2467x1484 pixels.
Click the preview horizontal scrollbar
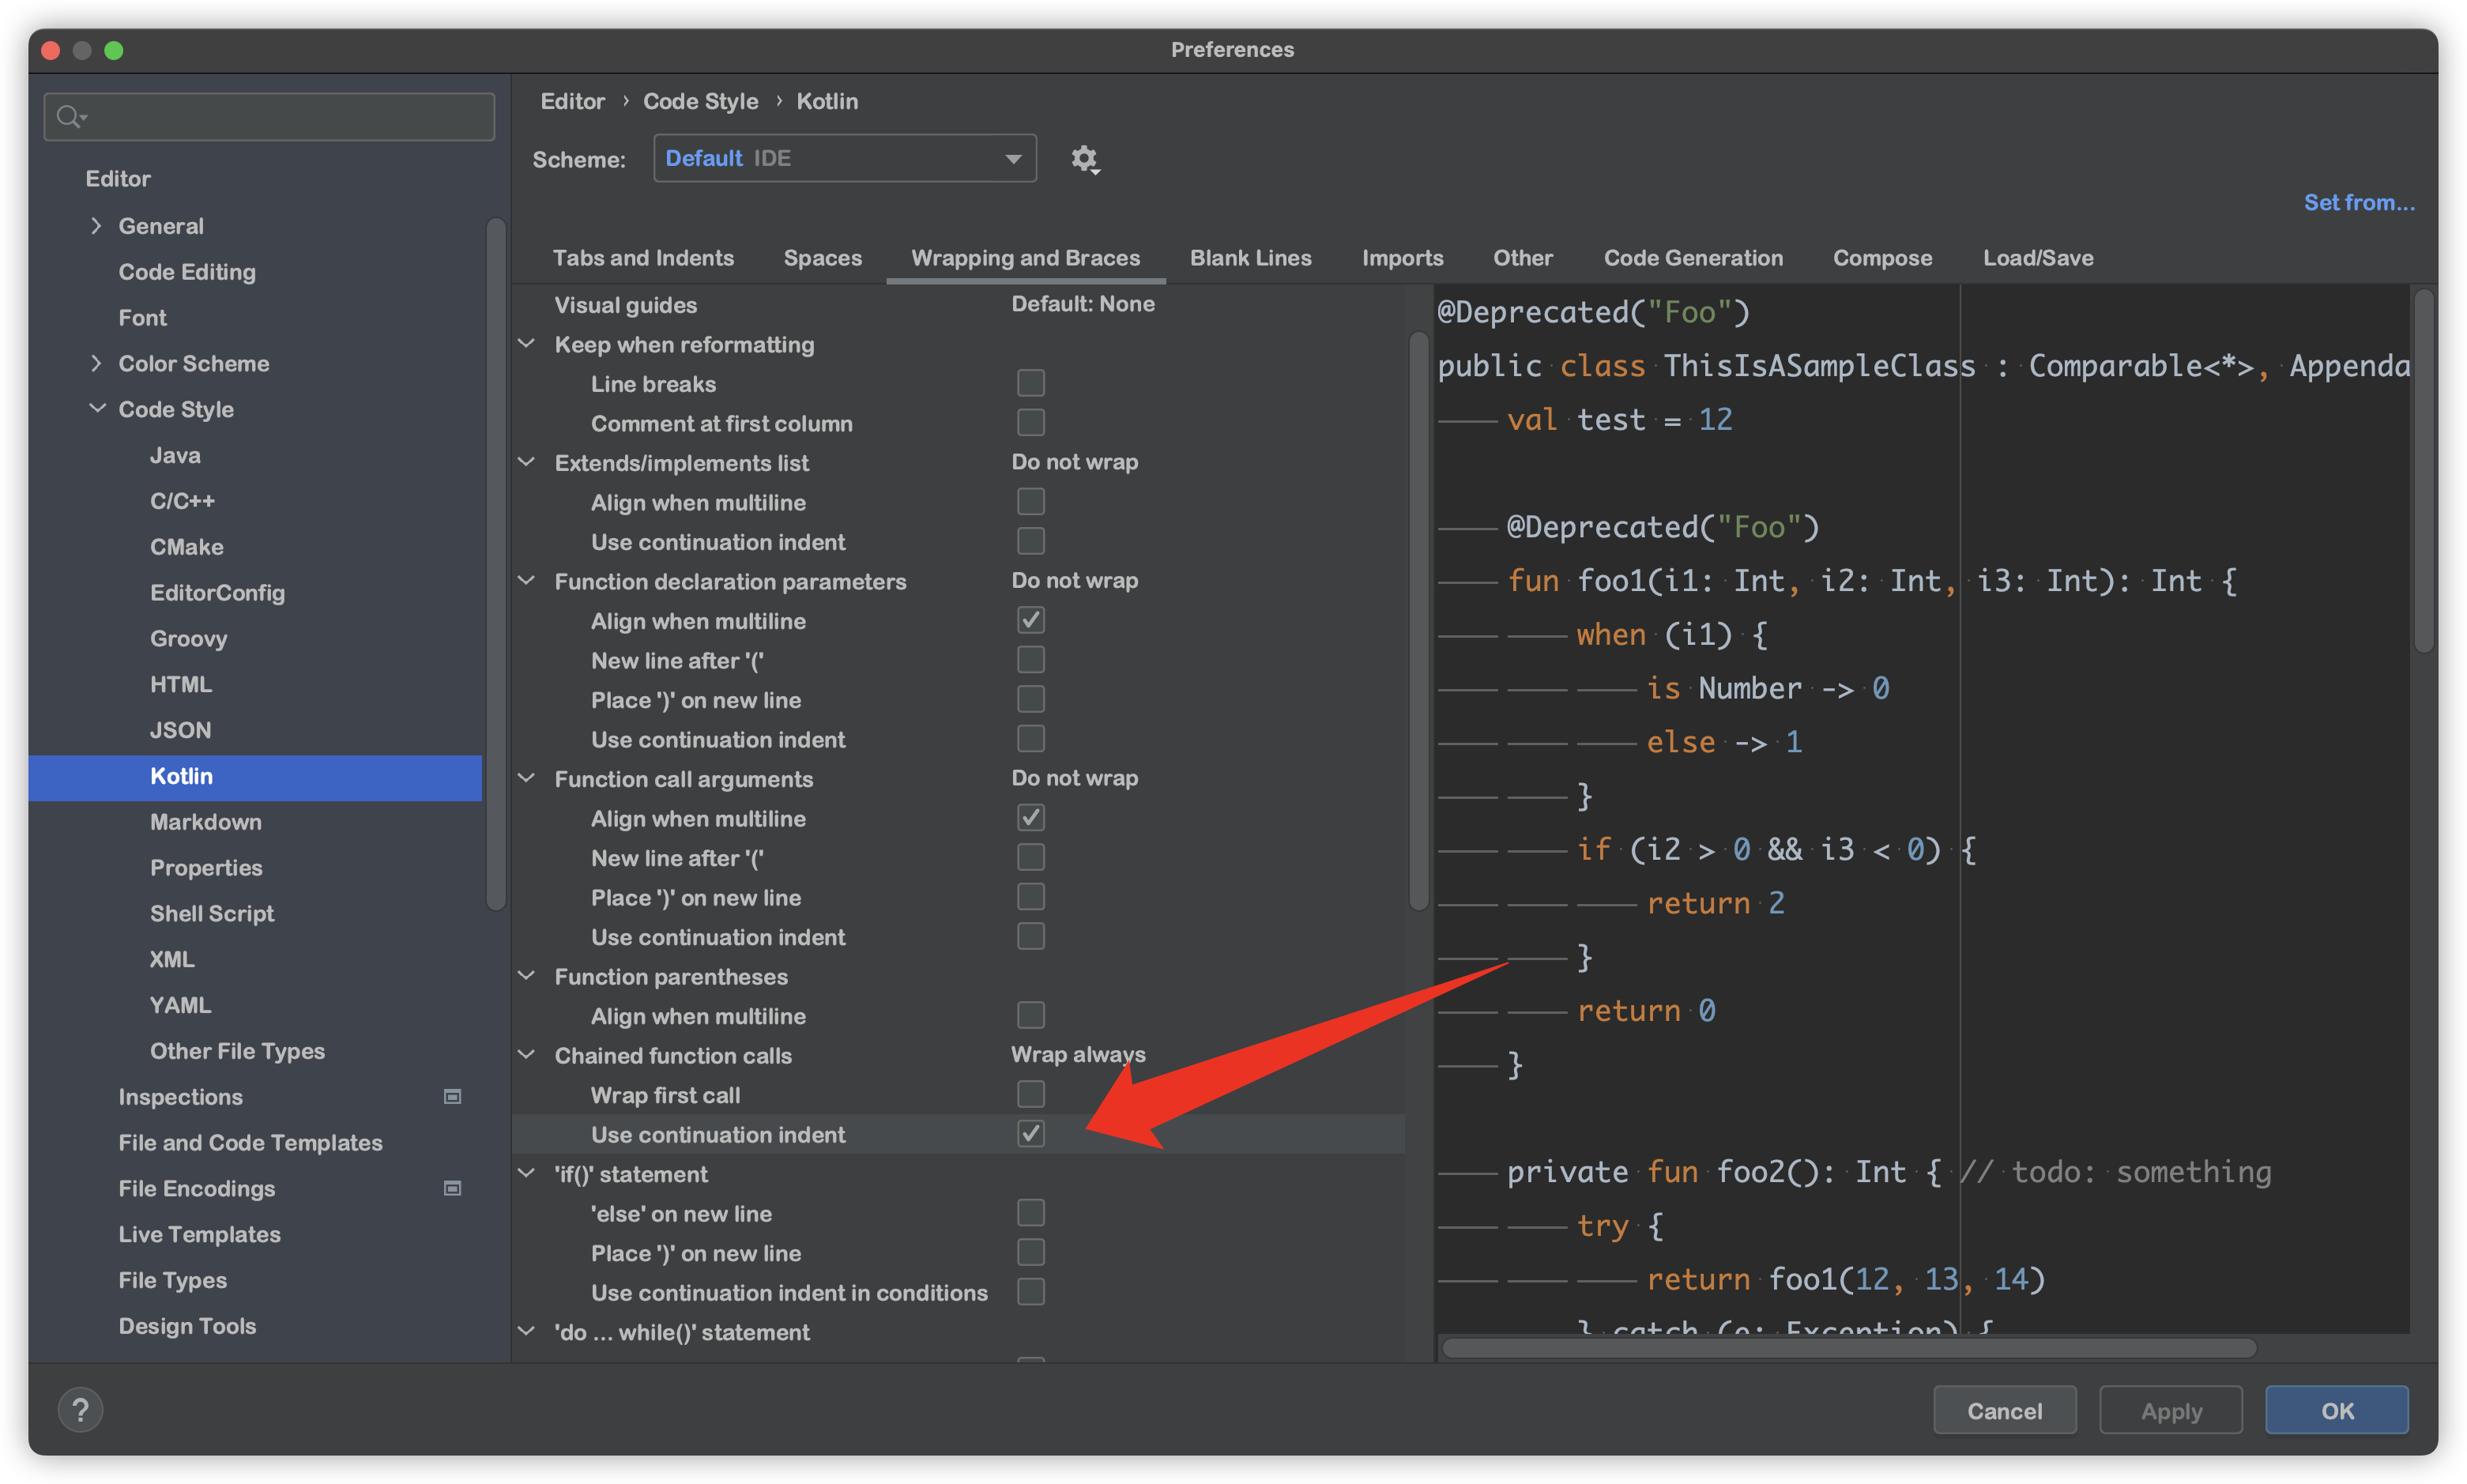coord(1848,1348)
